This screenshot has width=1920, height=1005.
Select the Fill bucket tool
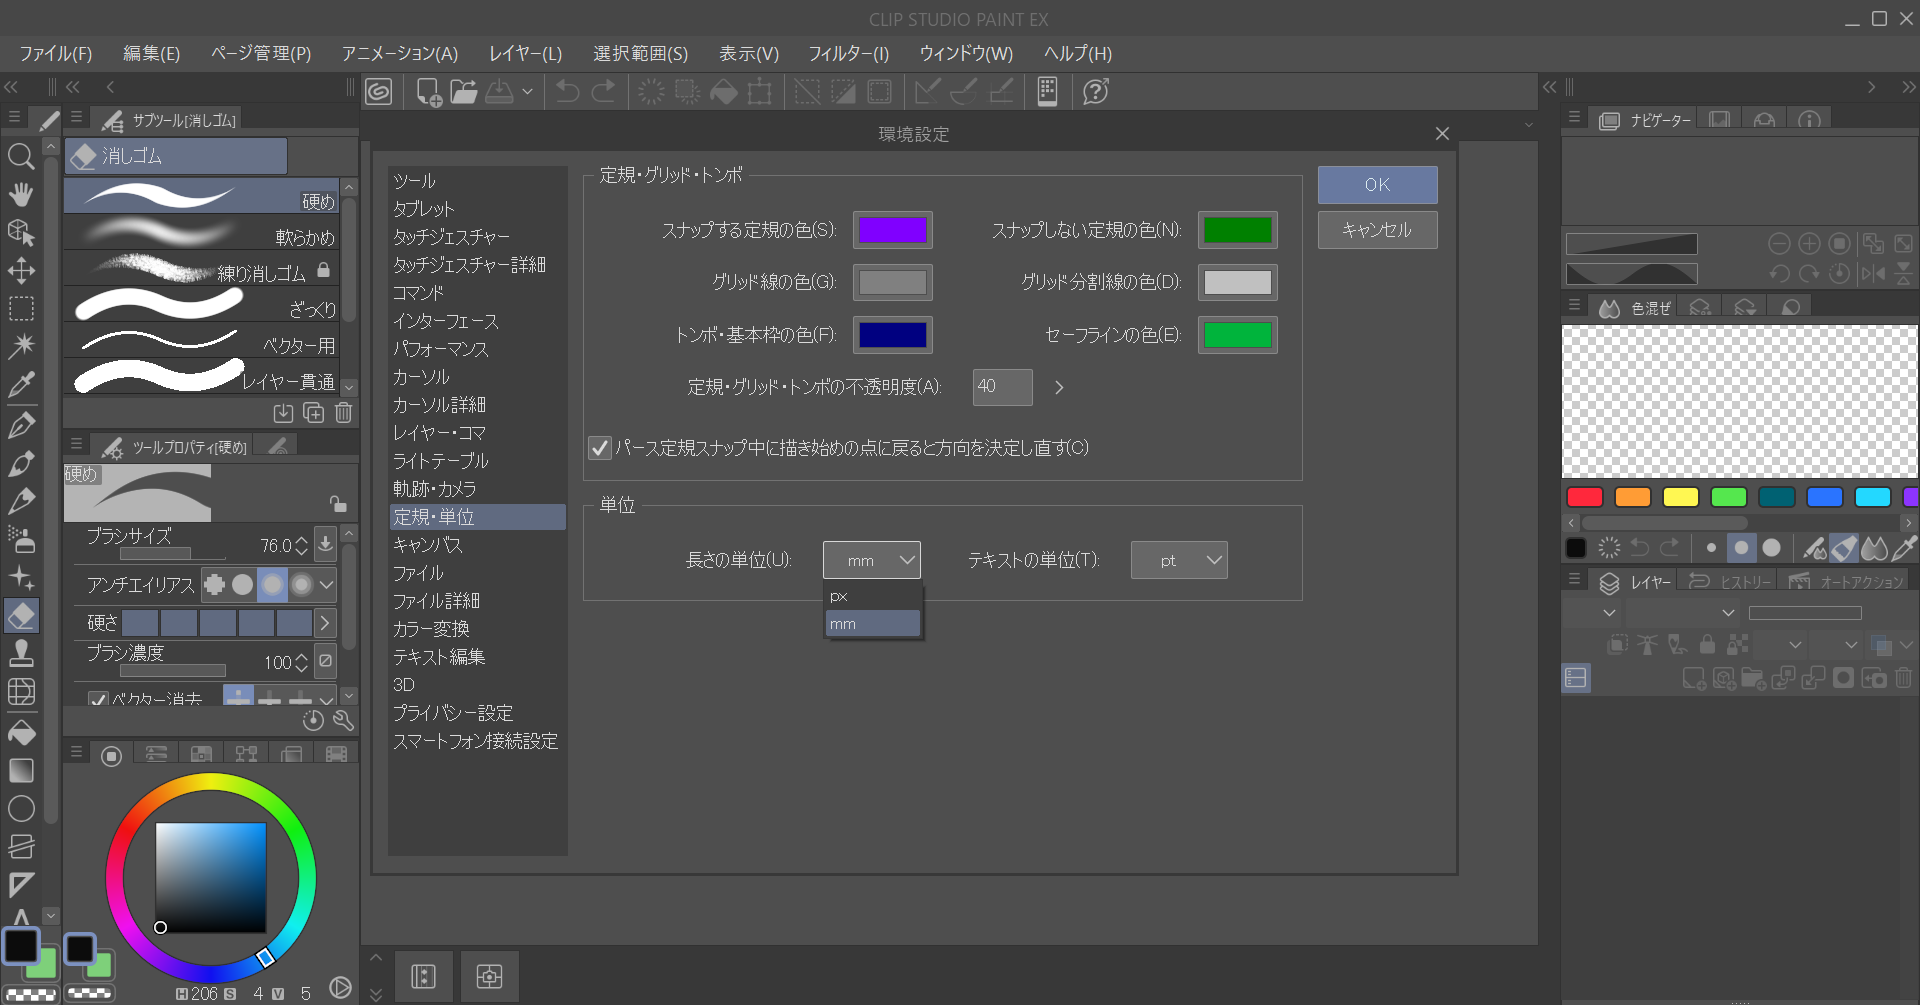pyautogui.click(x=21, y=733)
